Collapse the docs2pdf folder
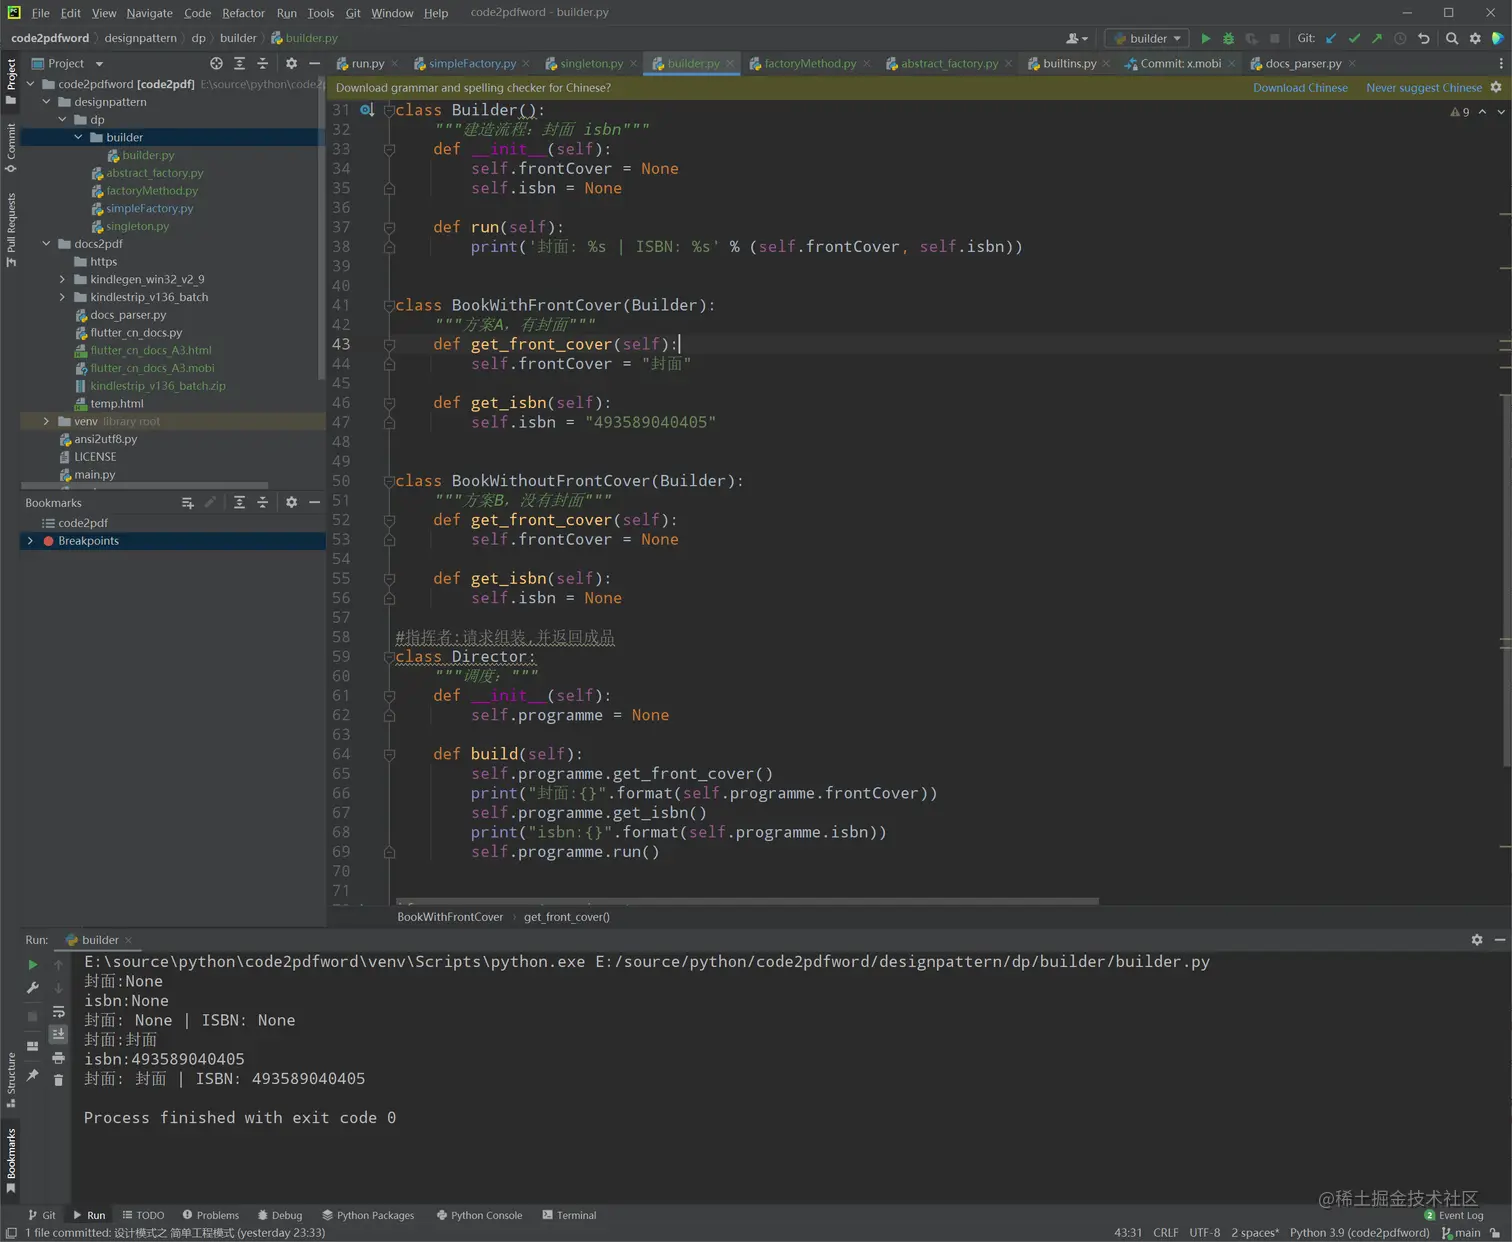 point(46,244)
